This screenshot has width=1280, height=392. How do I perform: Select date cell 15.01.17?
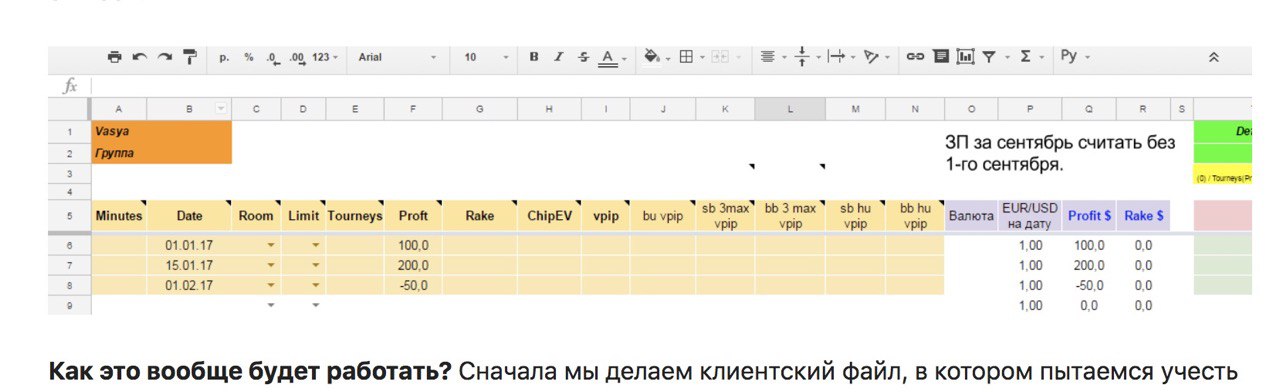tap(189, 265)
